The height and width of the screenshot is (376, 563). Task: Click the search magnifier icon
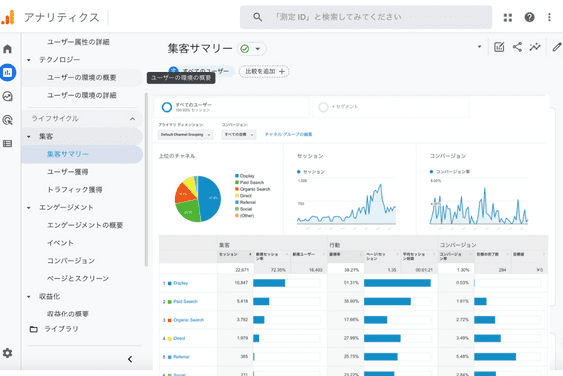coord(257,17)
